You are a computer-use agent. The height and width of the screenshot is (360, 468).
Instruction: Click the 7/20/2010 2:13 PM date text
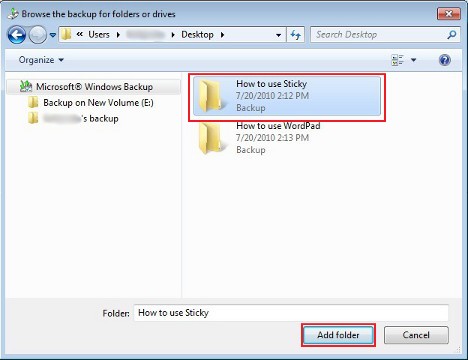click(x=272, y=138)
